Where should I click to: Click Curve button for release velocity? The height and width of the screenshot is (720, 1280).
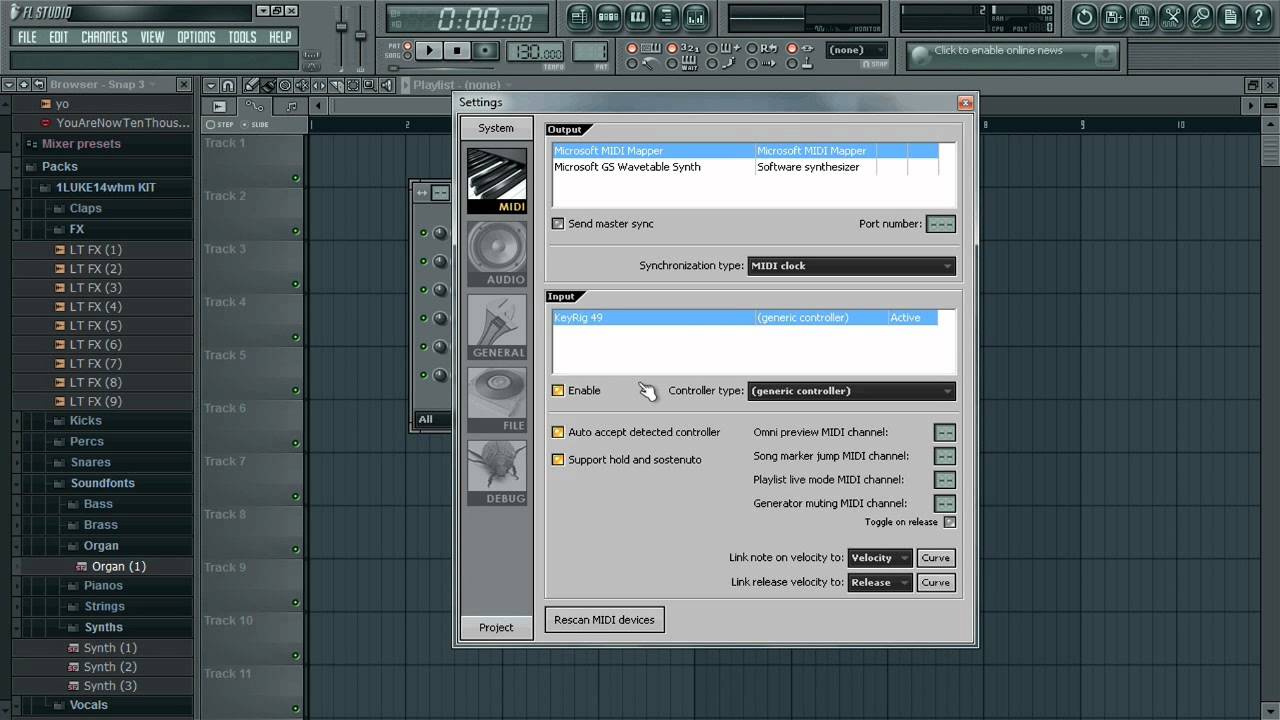(936, 582)
